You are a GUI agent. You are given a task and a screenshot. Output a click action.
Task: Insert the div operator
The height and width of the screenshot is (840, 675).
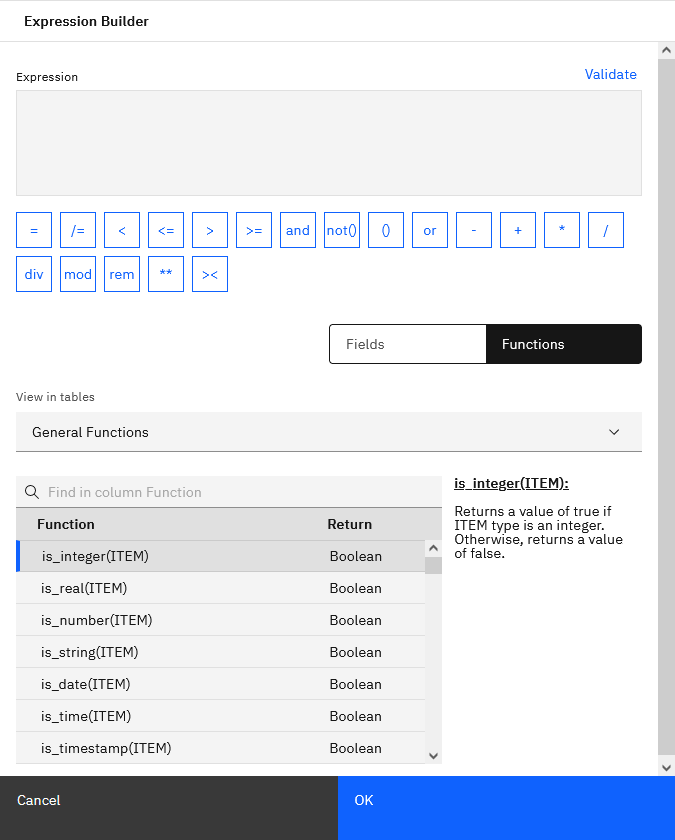tap(33, 274)
